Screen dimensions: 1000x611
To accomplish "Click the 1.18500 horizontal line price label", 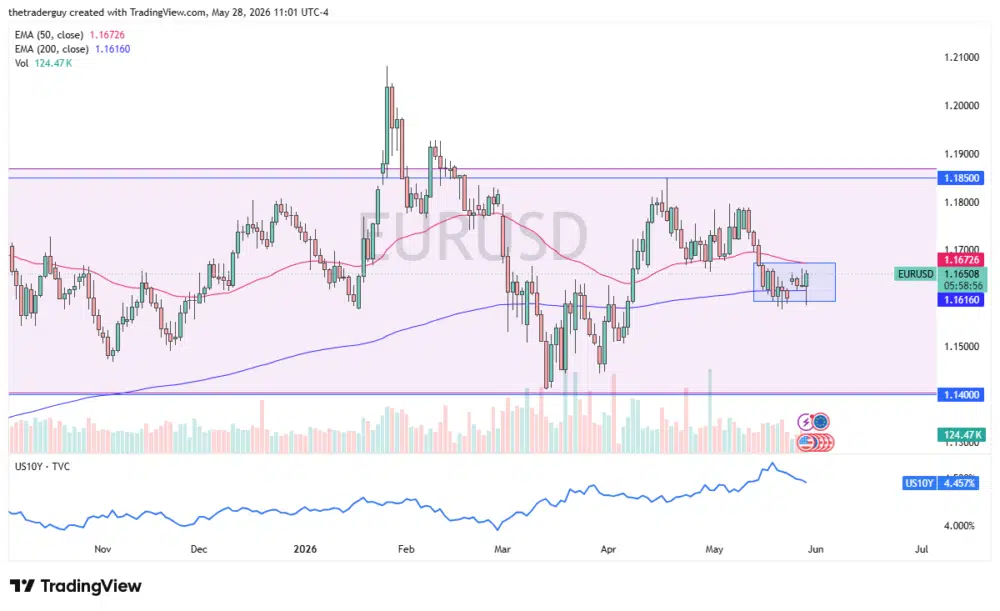I will point(961,178).
